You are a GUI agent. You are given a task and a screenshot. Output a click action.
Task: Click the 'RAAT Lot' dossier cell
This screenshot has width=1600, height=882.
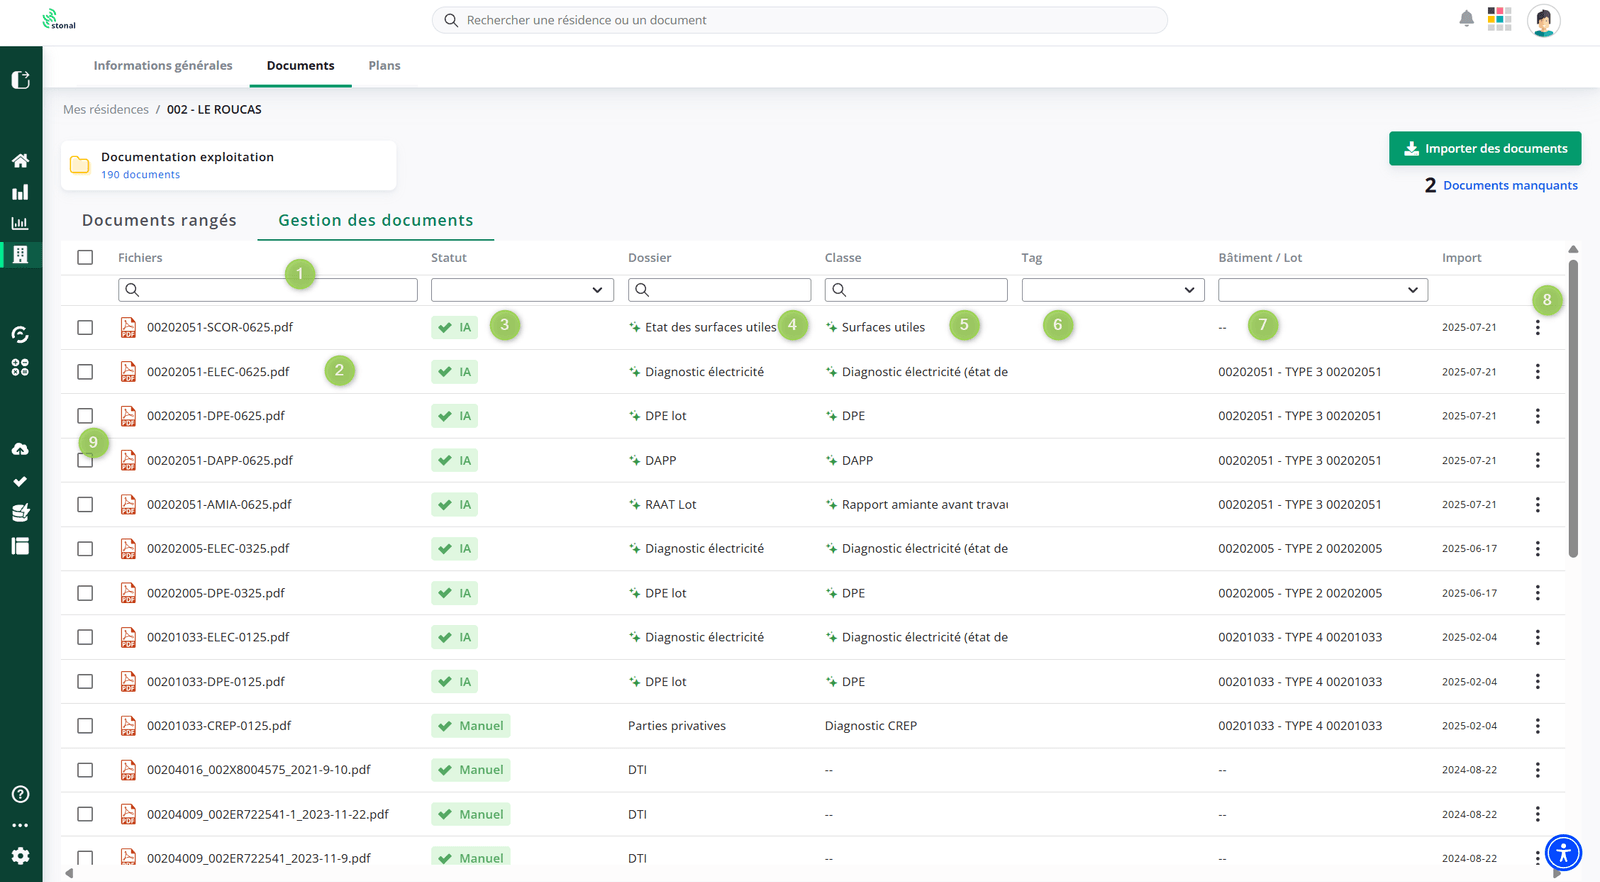click(x=670, y=504)
